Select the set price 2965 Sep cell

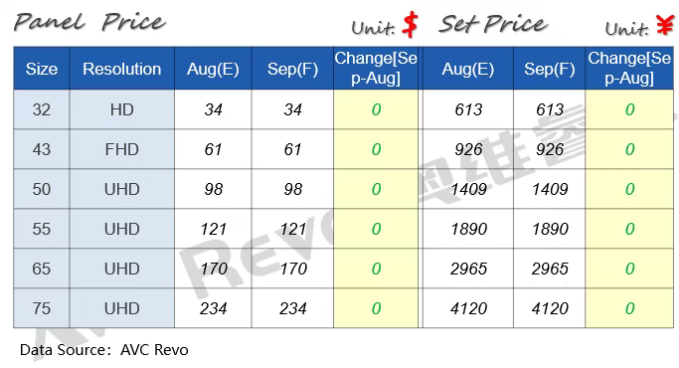click(x=550, y=268)
